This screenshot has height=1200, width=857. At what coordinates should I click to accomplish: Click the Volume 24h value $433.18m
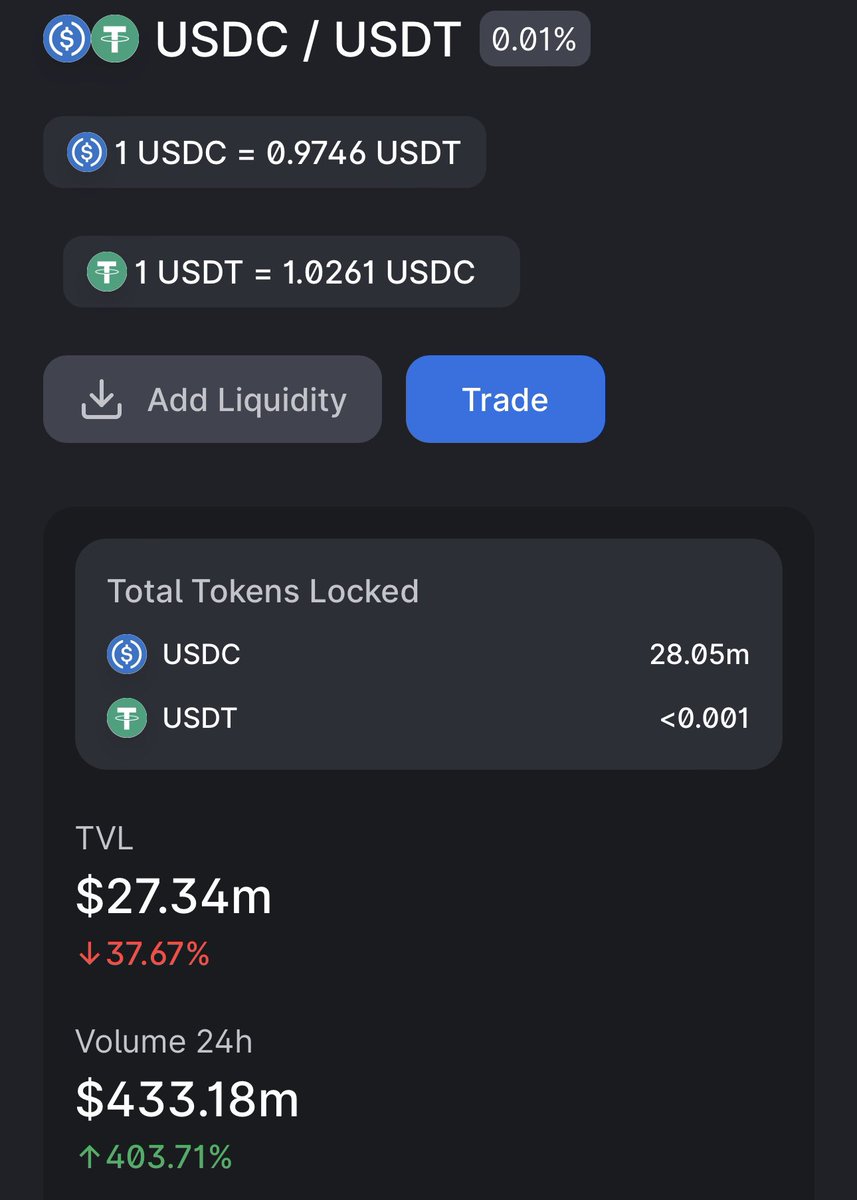tap(187, 1099)
